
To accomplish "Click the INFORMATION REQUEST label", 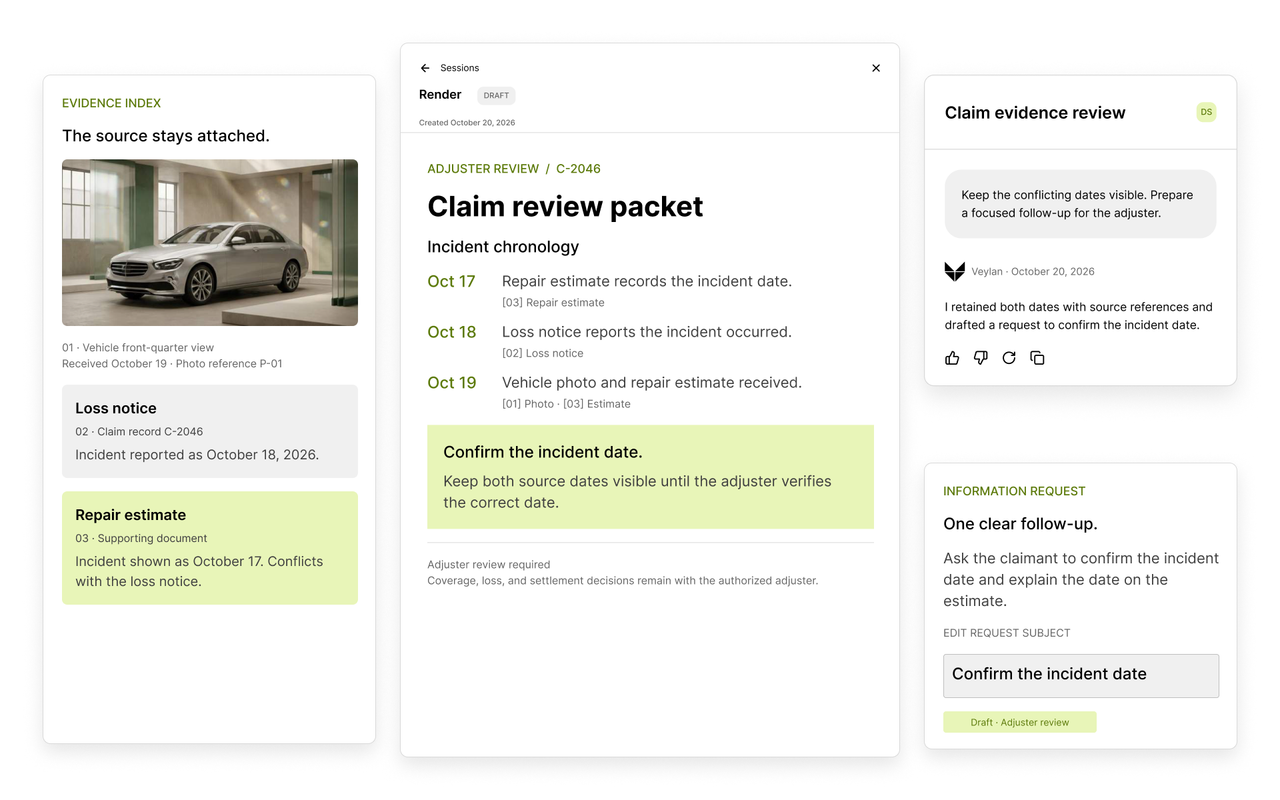I will pos(1014,491).
